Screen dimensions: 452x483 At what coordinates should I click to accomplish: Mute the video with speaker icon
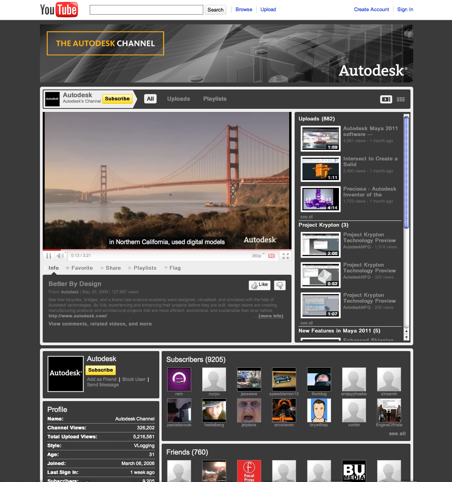60,256
